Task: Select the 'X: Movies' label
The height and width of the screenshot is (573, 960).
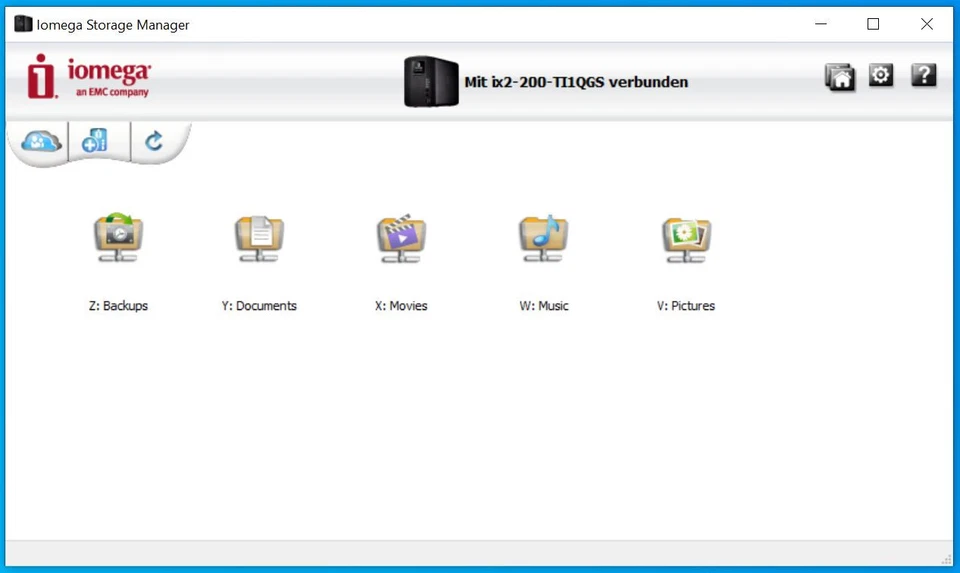Action: [401, 305]
